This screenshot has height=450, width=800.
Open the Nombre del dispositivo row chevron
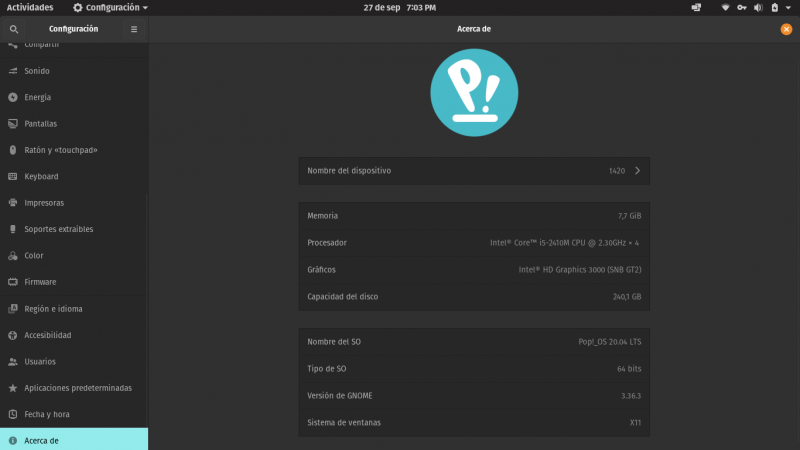(637, 171)
